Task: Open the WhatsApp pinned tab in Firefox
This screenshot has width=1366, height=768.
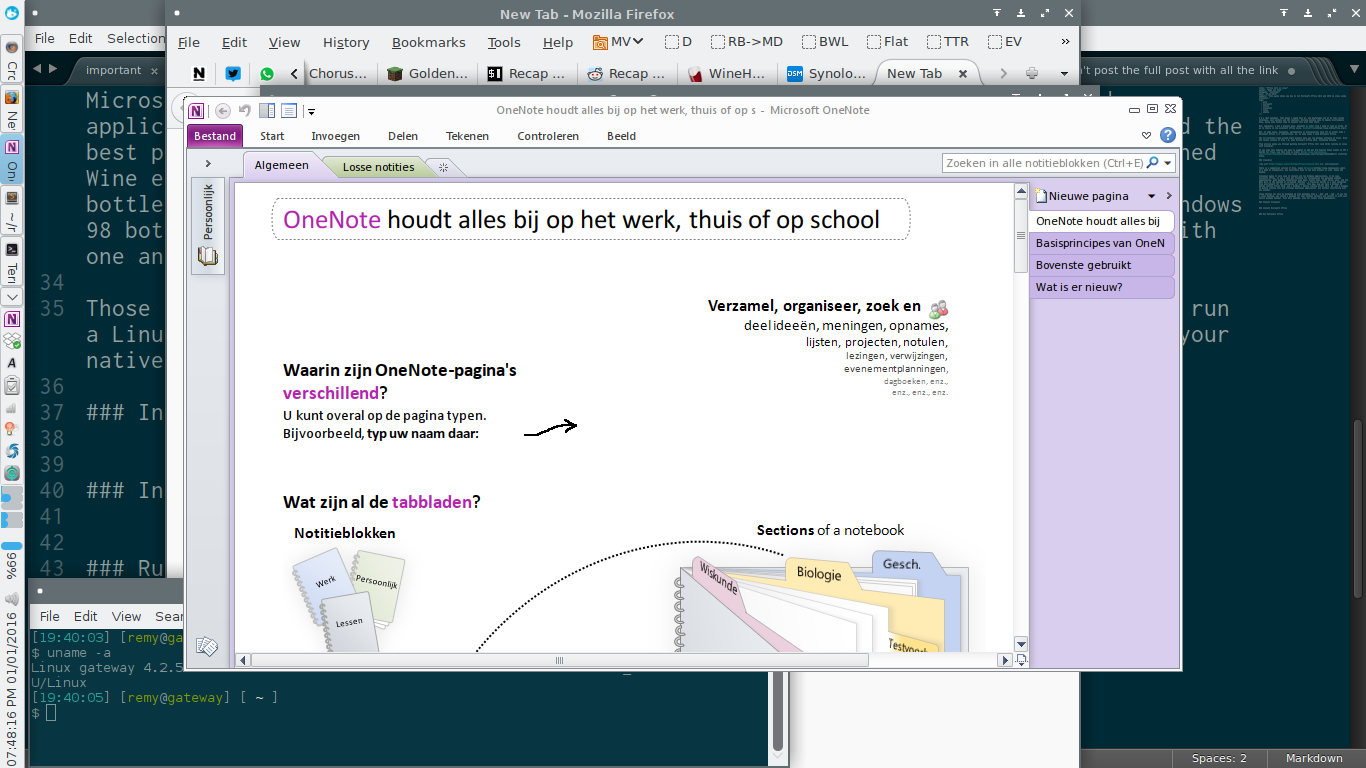Action: coord(267,73)
